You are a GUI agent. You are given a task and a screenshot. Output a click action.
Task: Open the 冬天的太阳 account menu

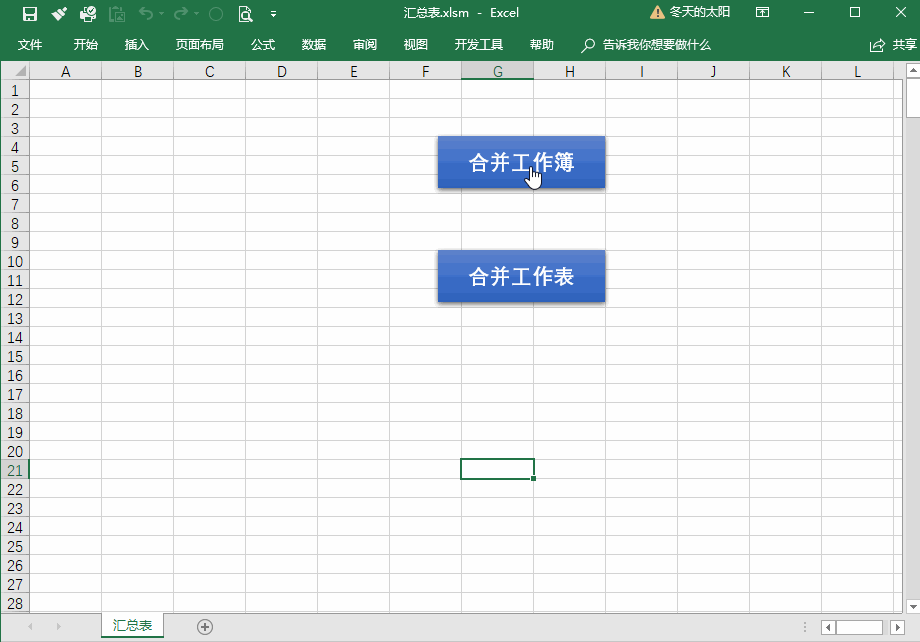pyautogui.click(x=699, y=12)
